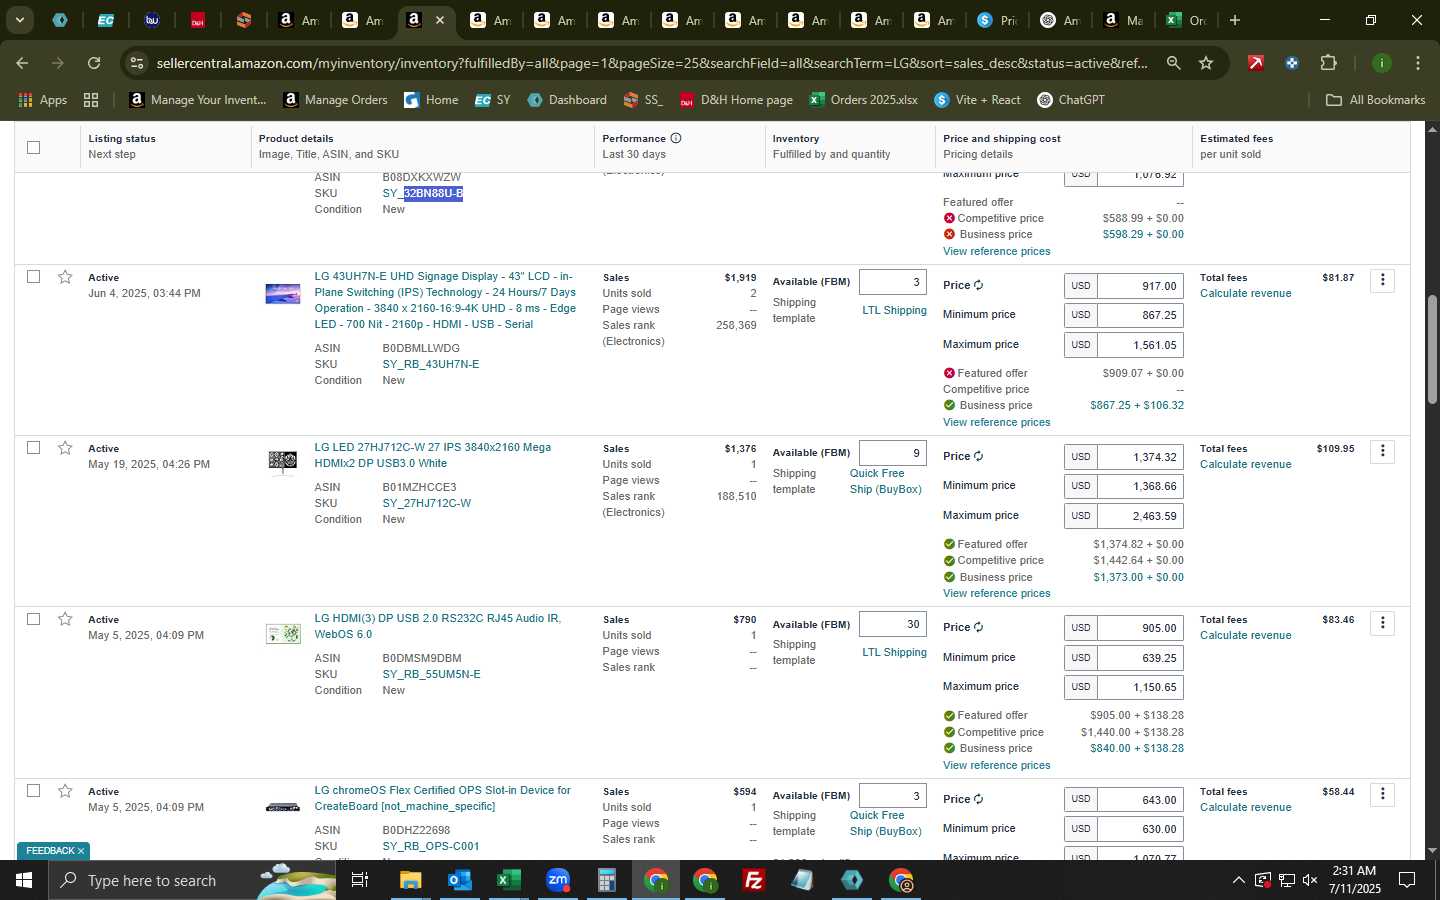
Task: Click the address bar URL
Action: (x=652, y=63)
